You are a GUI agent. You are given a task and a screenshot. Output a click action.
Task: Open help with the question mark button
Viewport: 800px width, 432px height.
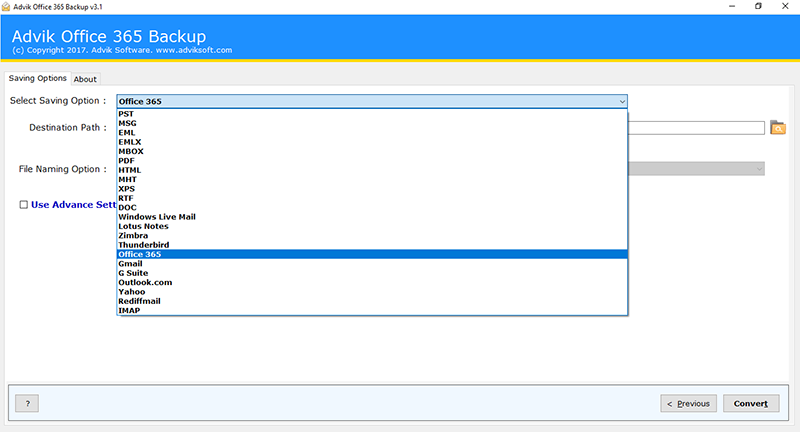(x=27, y=403)
